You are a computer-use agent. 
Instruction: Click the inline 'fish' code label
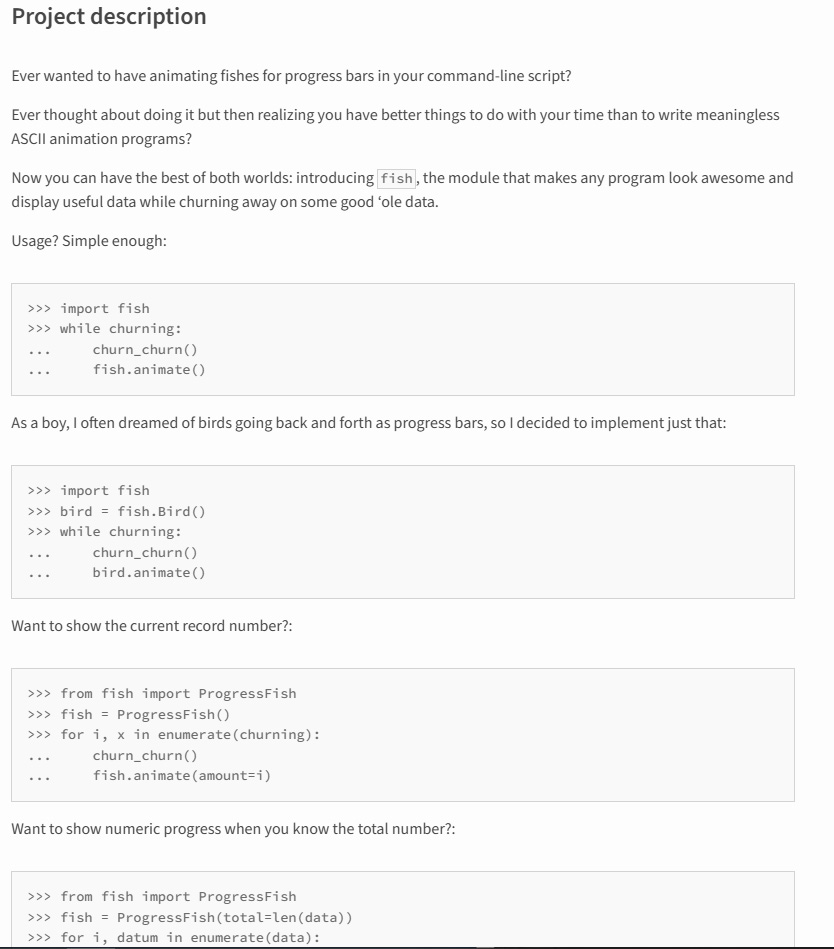tap(397, 179)
